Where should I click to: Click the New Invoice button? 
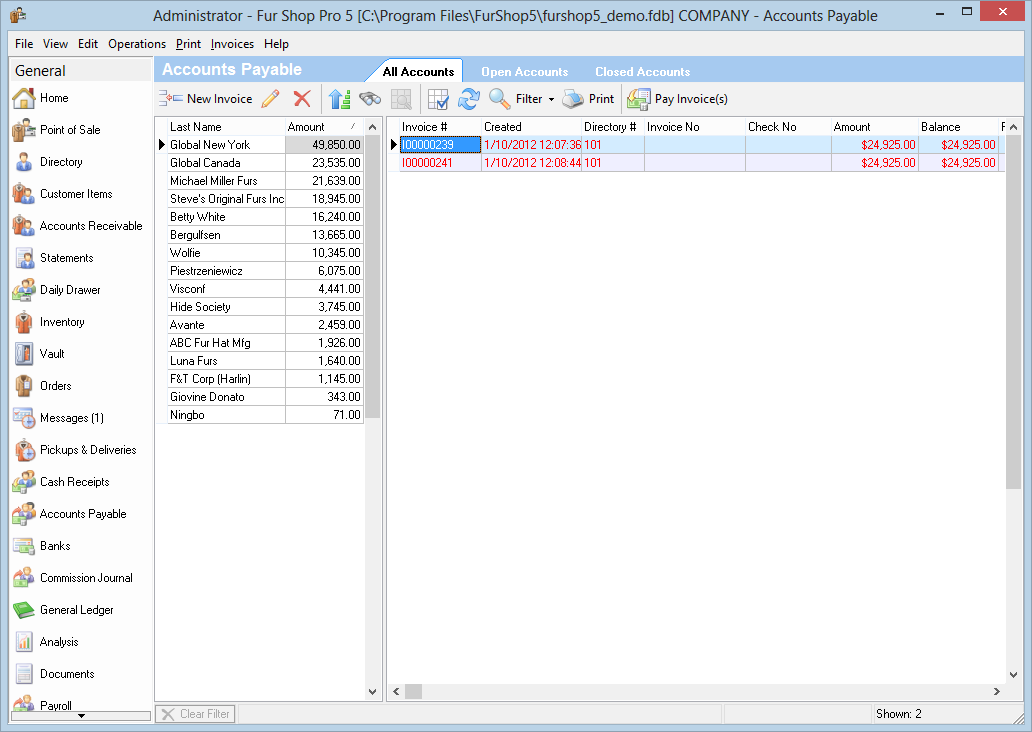point(206,99)
